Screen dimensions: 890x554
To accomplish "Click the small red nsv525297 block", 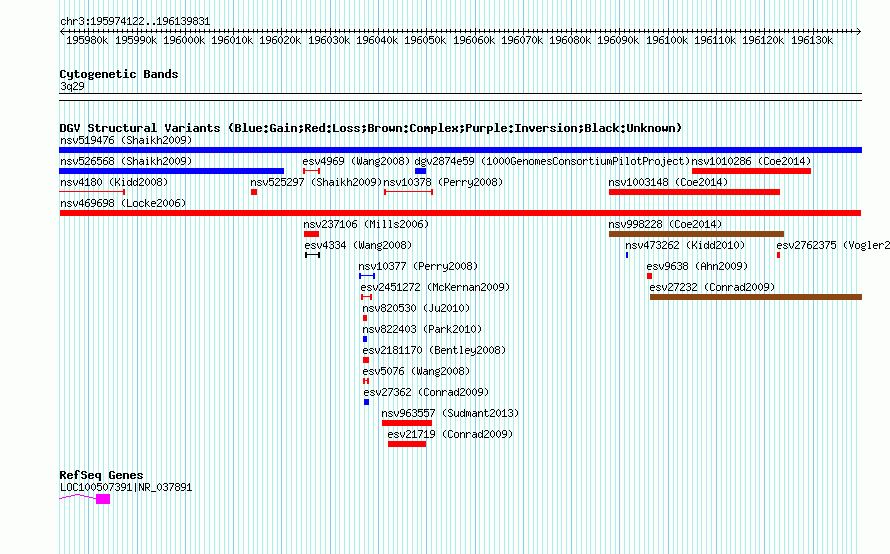I will tap(254, 192).
